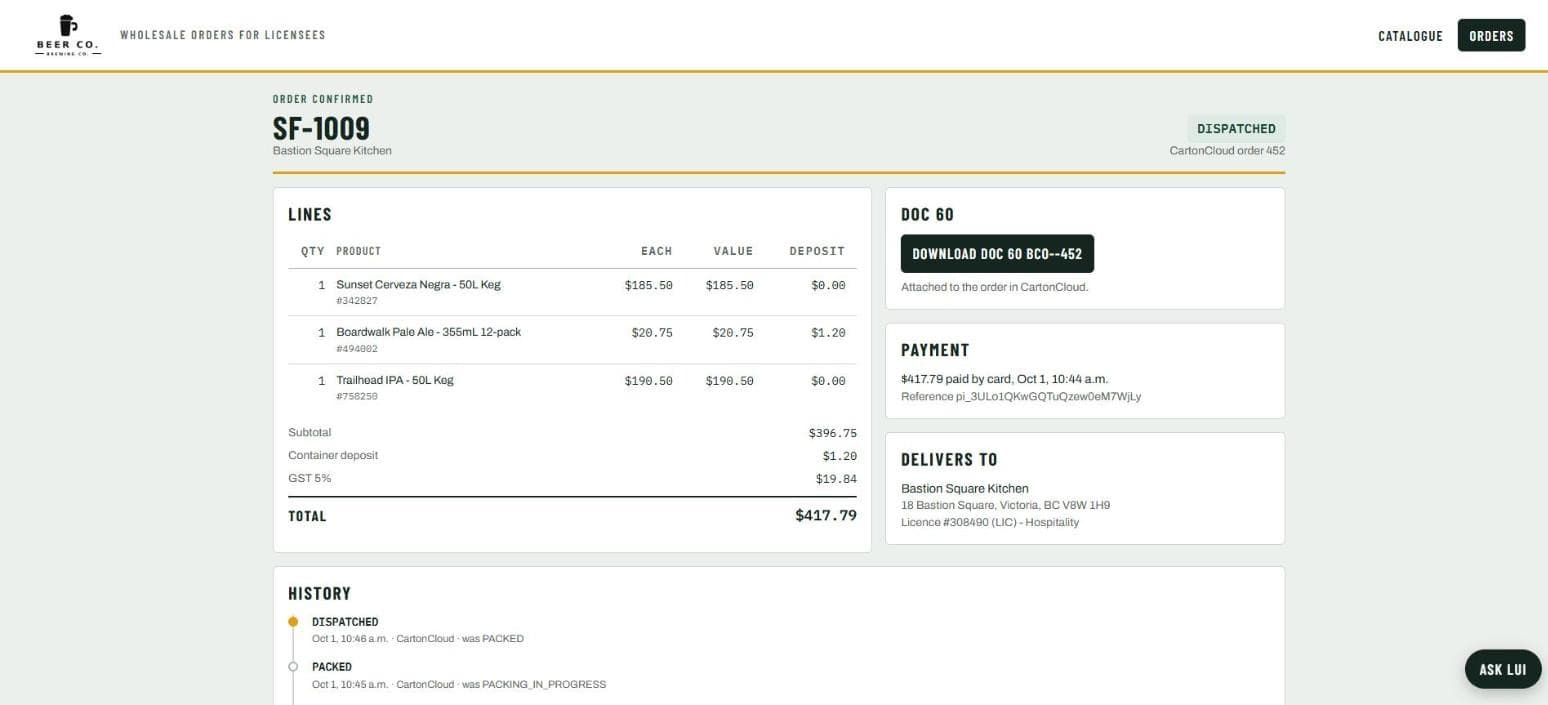The width and height of the screenshot is (1548, 705).
Task: Click the $1.20 deposit for Boardwalk Pale Ale
Action: [828, 333]
